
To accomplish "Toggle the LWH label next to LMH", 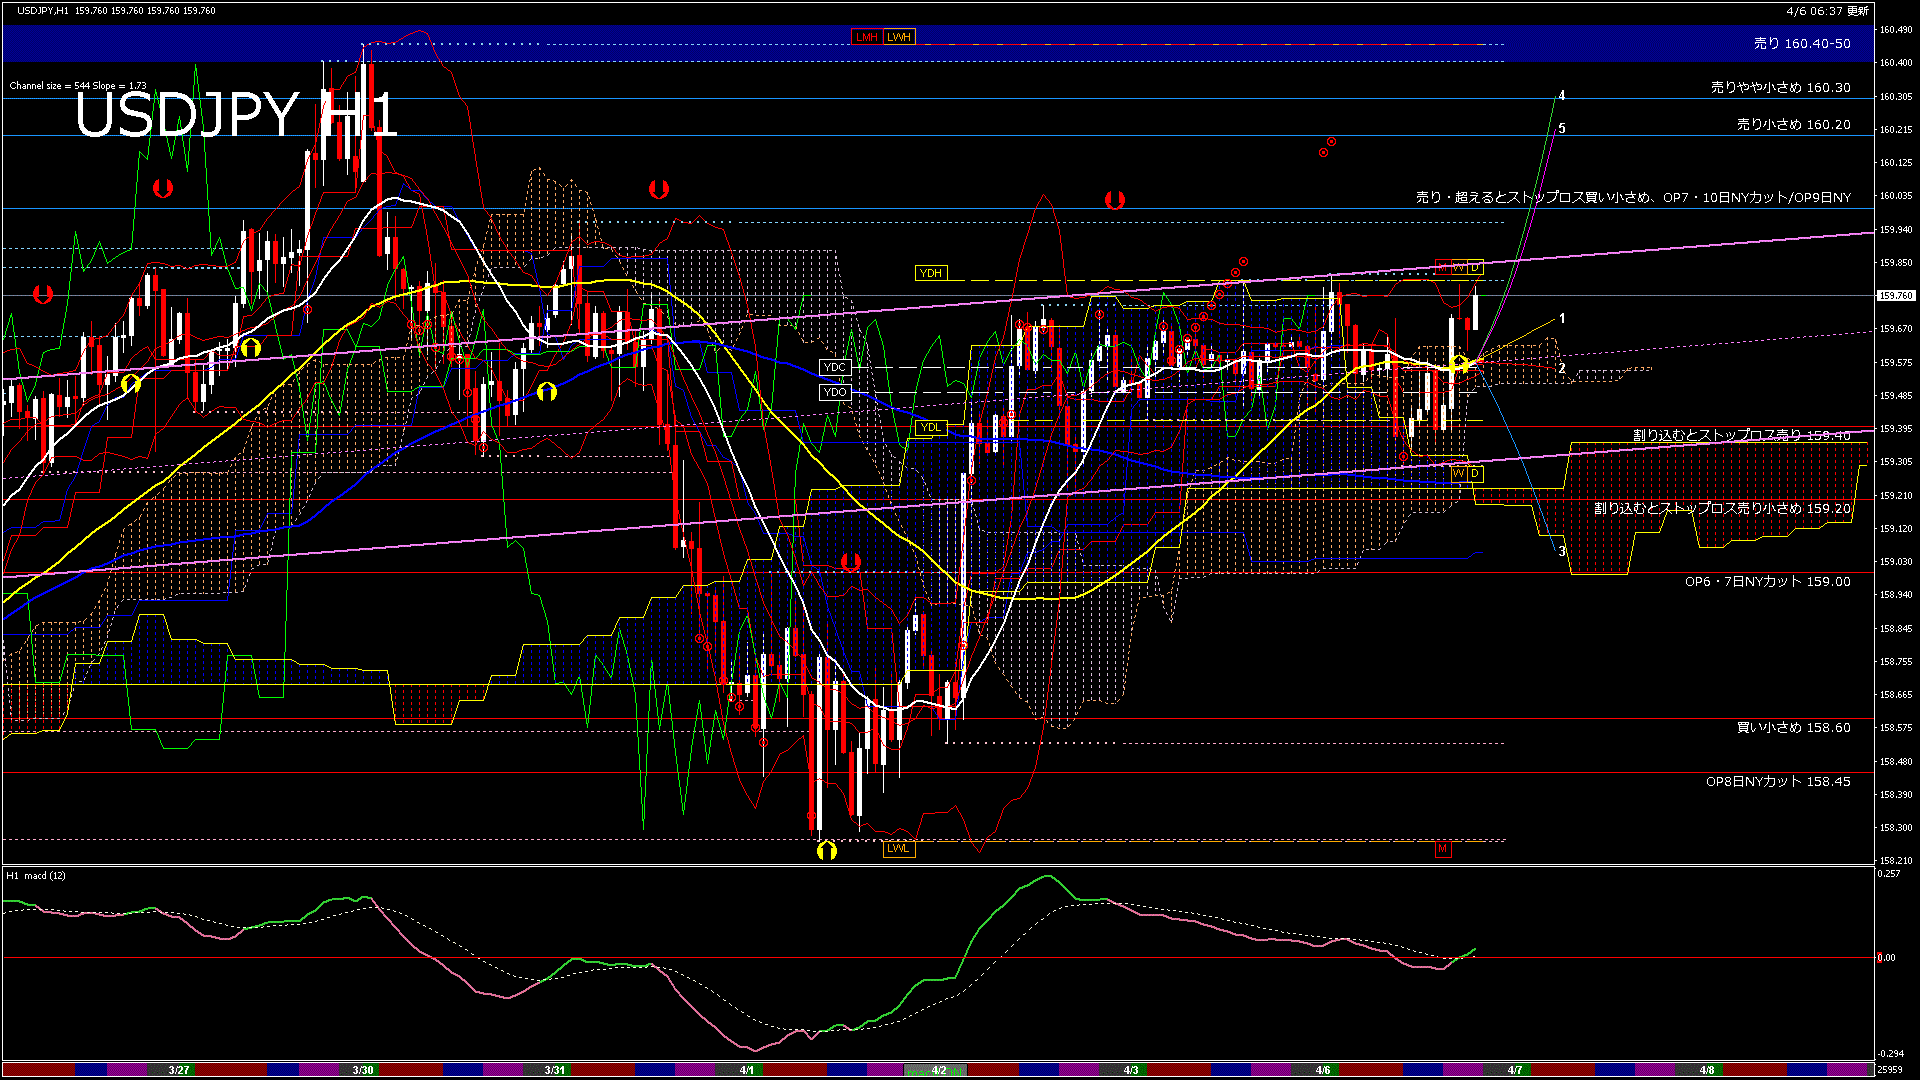I will pyautogui.click(x=899, y=37).
